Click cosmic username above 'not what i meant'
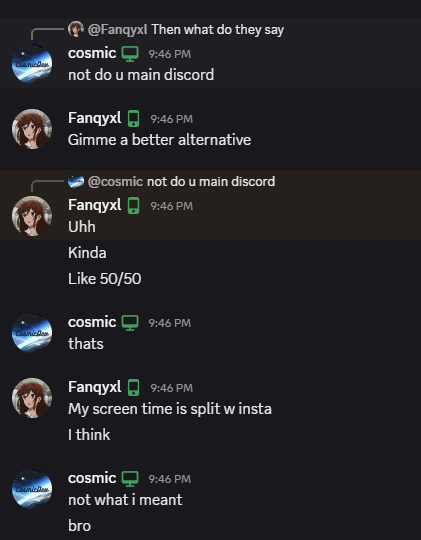The height and width of the screenshot is (540, 421). pyautogui.click(x=92, y=478)
